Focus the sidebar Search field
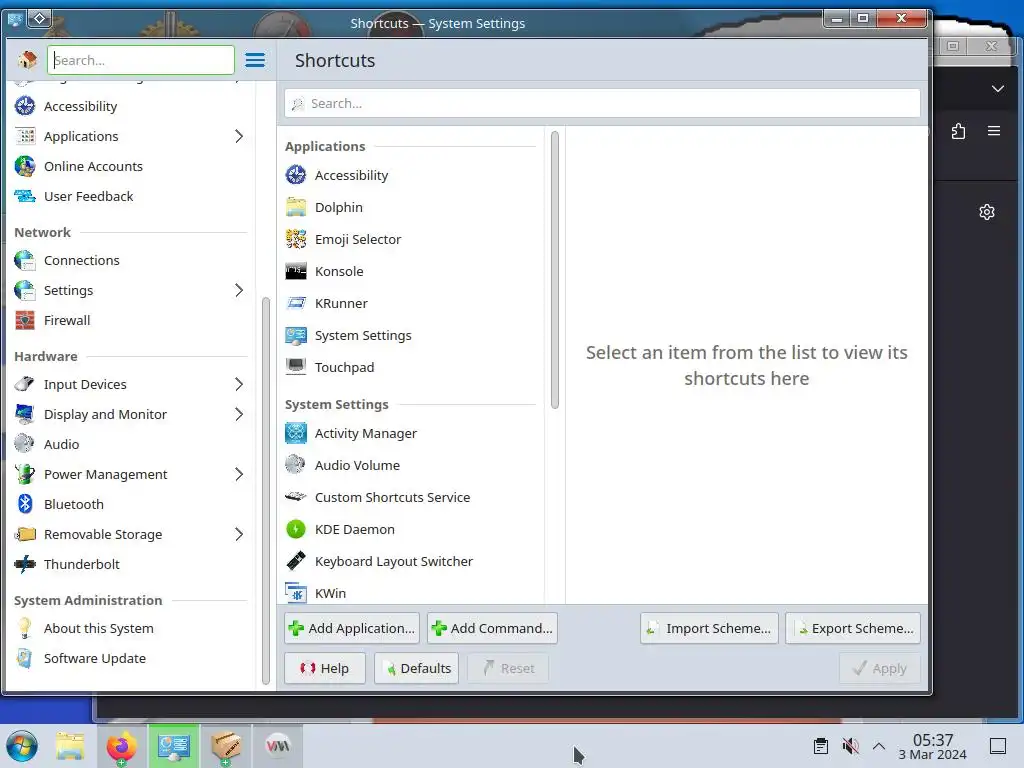 140,60
